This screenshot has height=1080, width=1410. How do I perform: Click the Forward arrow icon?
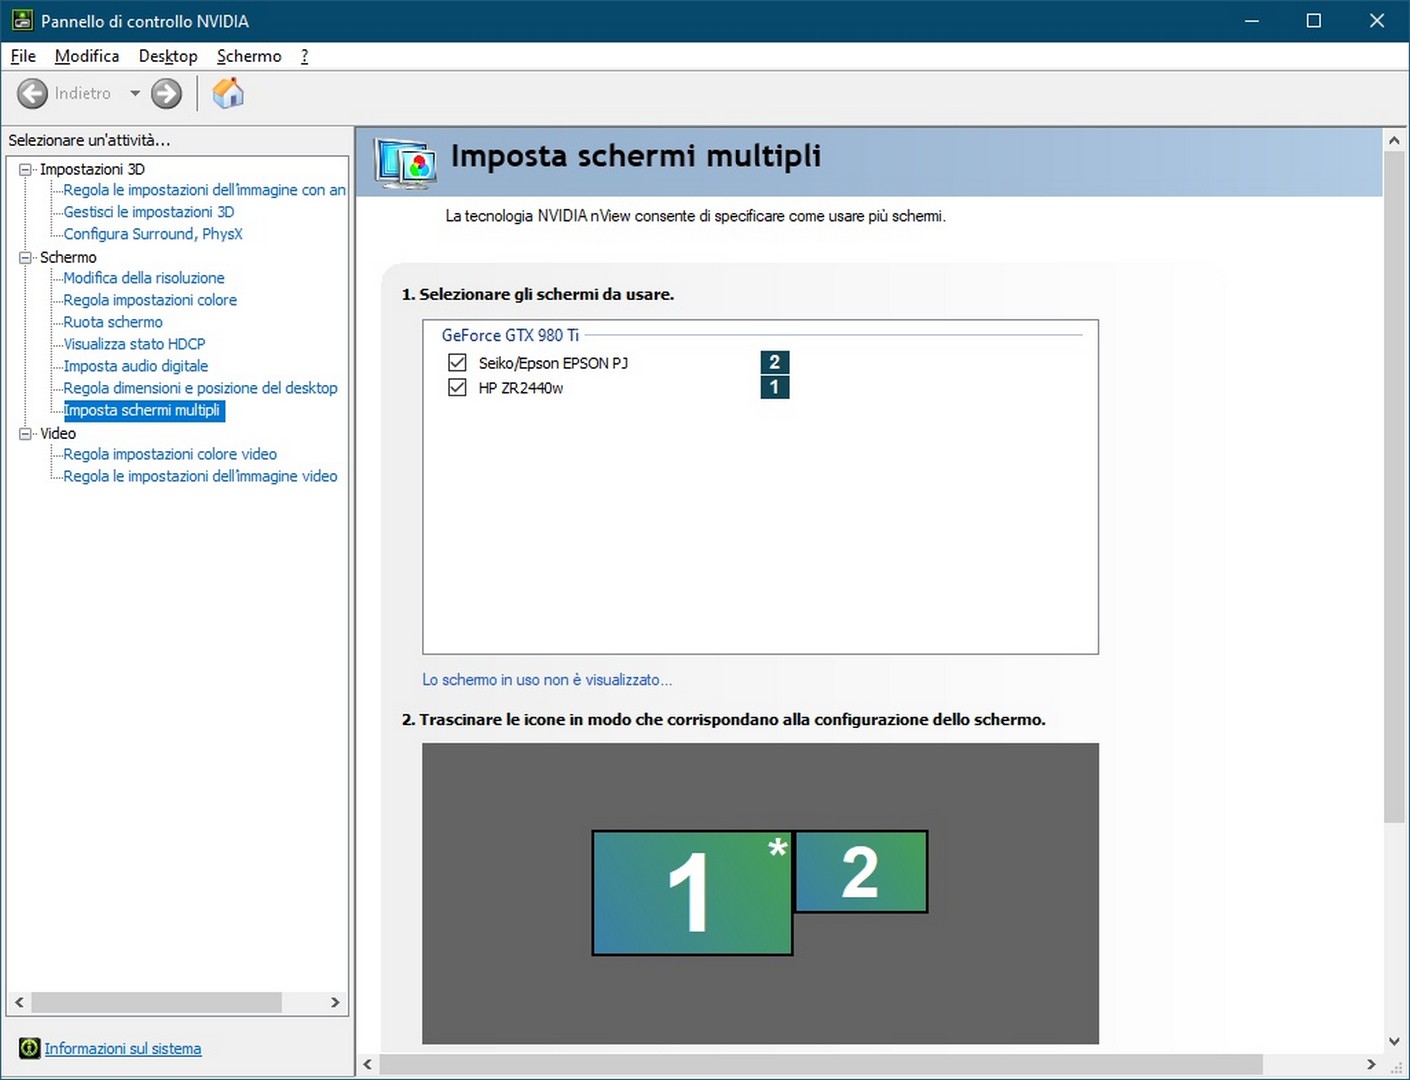[x=166, y=93]
